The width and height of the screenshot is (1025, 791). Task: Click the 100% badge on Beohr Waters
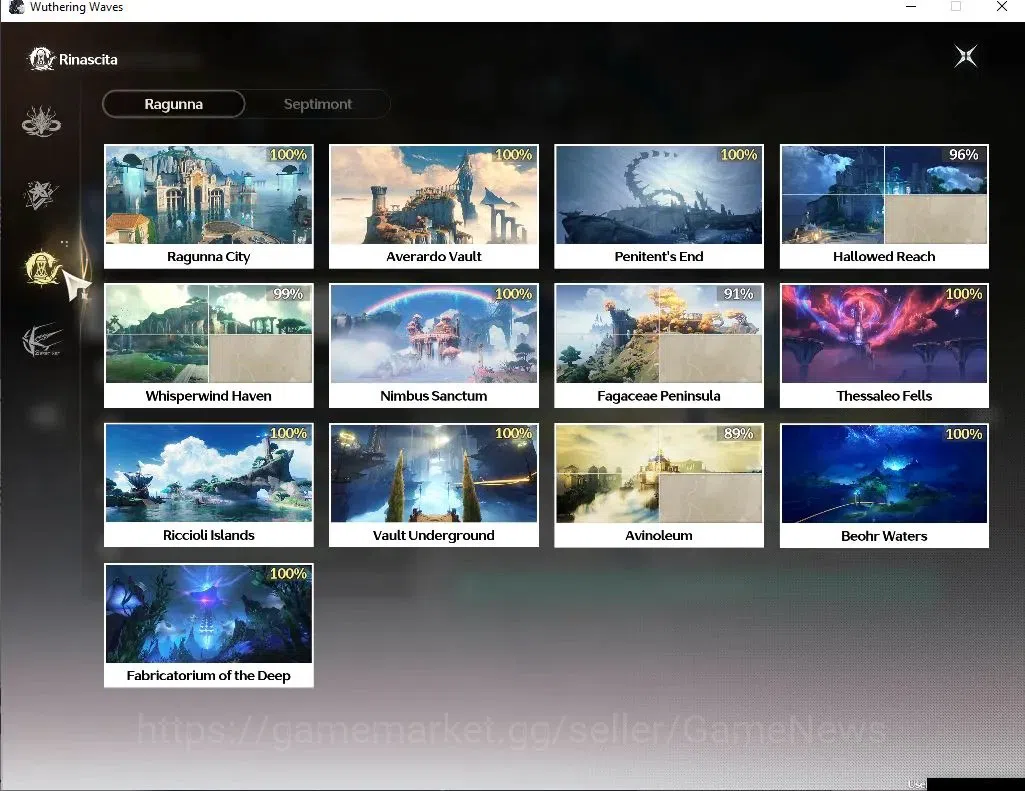964,434
